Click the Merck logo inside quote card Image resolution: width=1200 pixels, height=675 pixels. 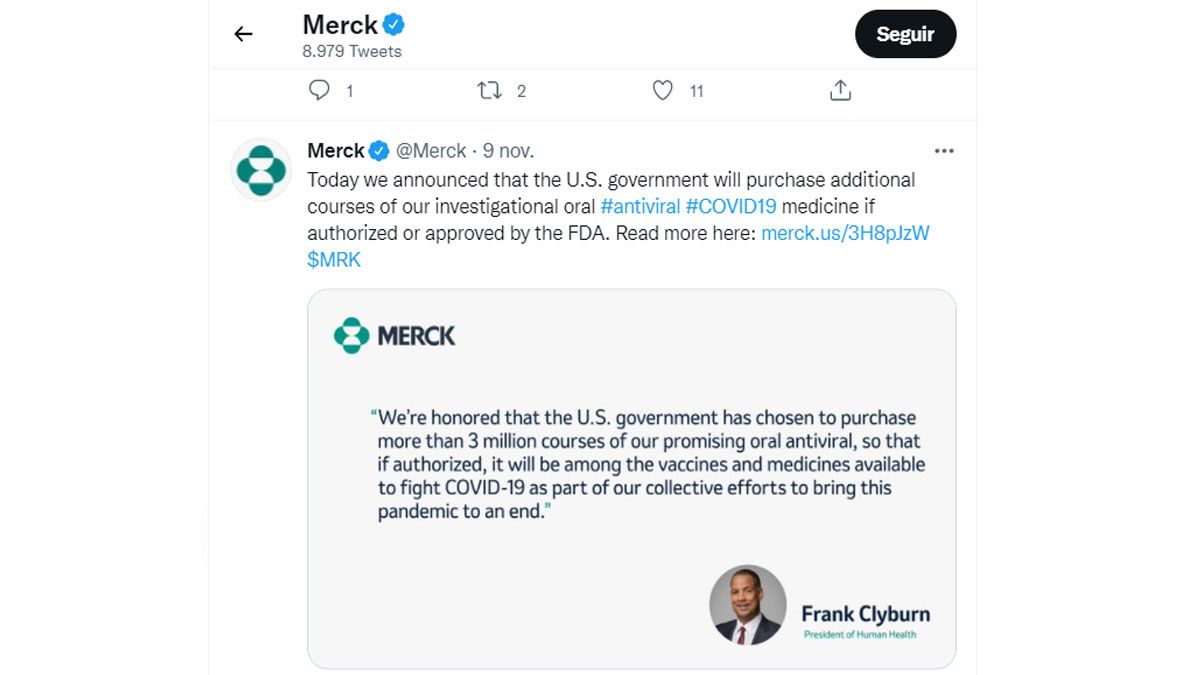tap(394, 336)
